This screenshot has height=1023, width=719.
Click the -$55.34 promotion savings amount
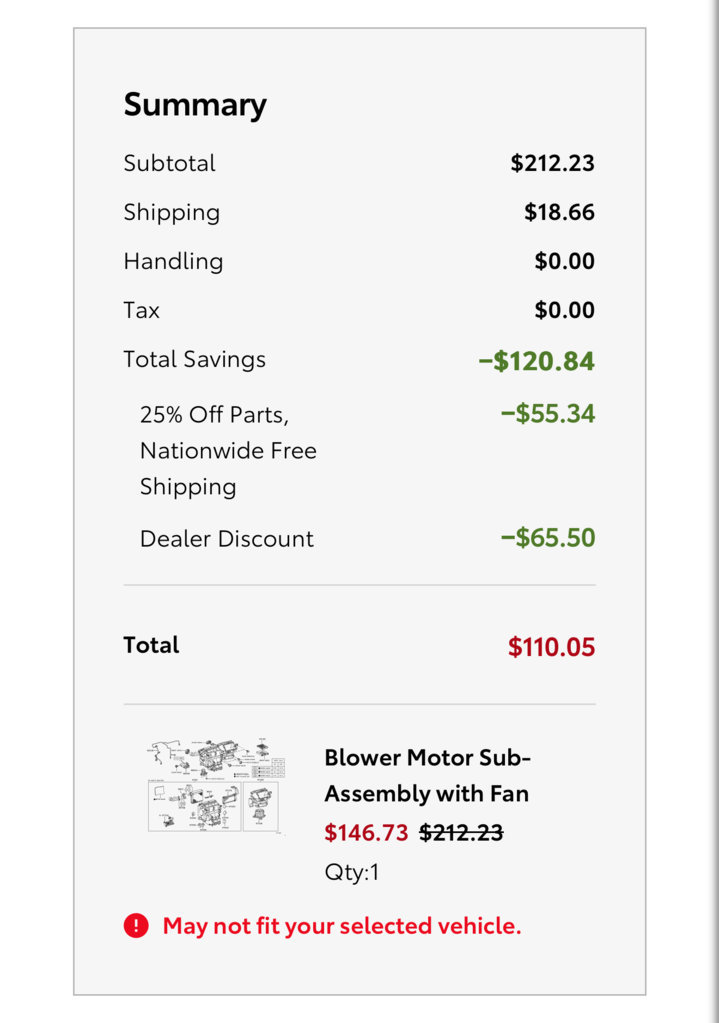[547, 414]
